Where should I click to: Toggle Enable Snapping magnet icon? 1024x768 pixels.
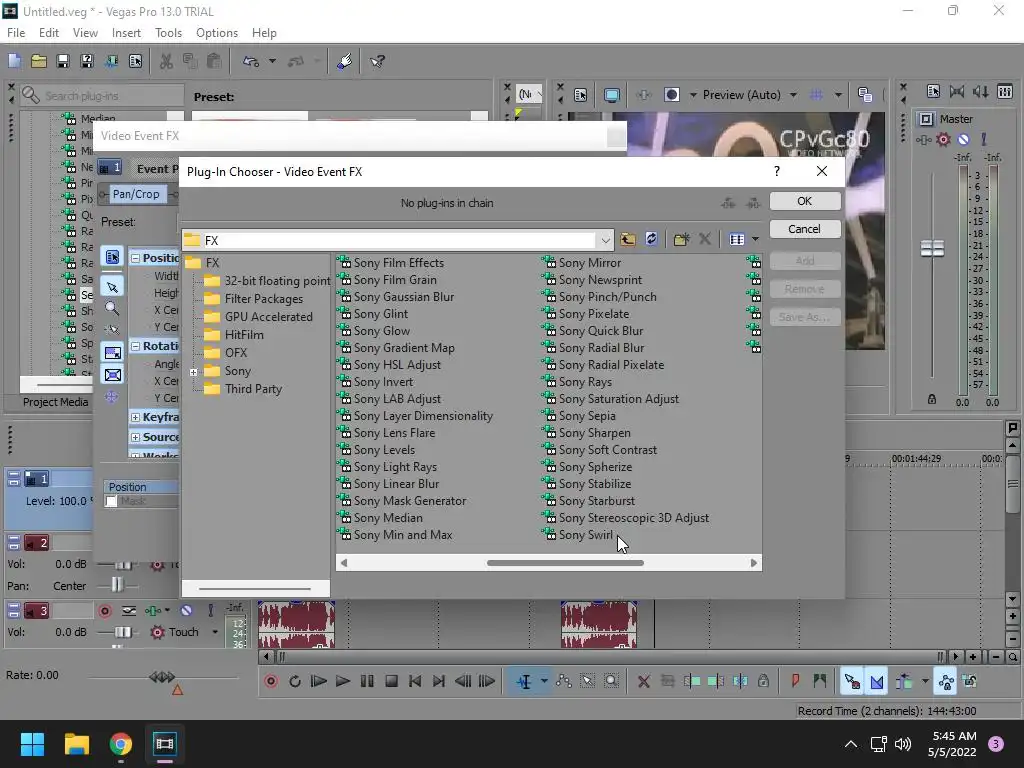click(852, 681)
